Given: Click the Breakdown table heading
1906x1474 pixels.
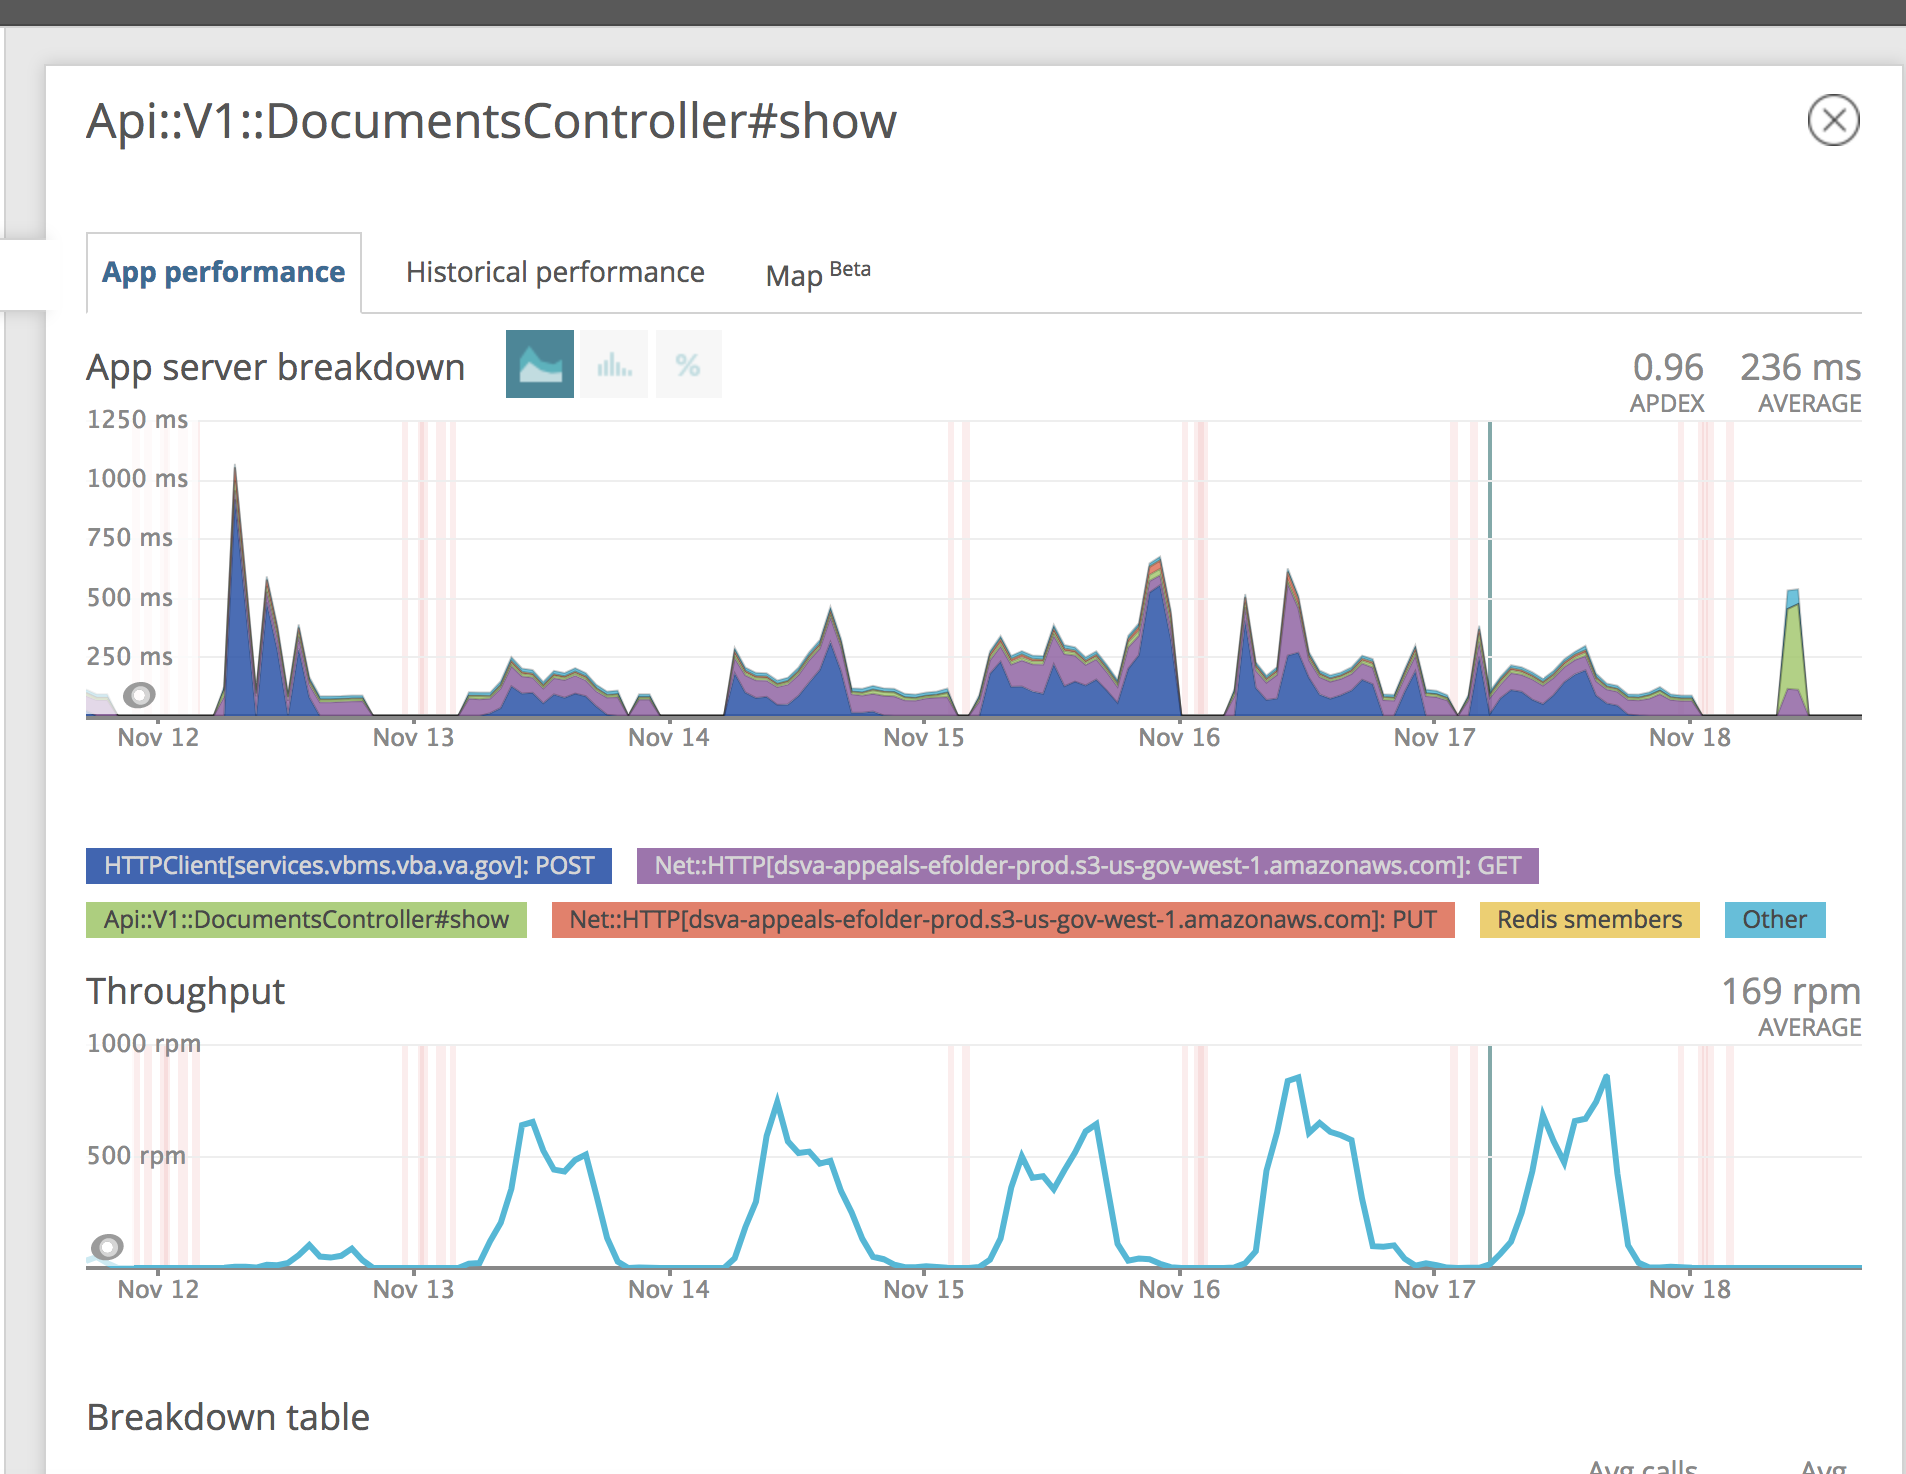Looking at the screenshot, I should [x=228, y=1417].
